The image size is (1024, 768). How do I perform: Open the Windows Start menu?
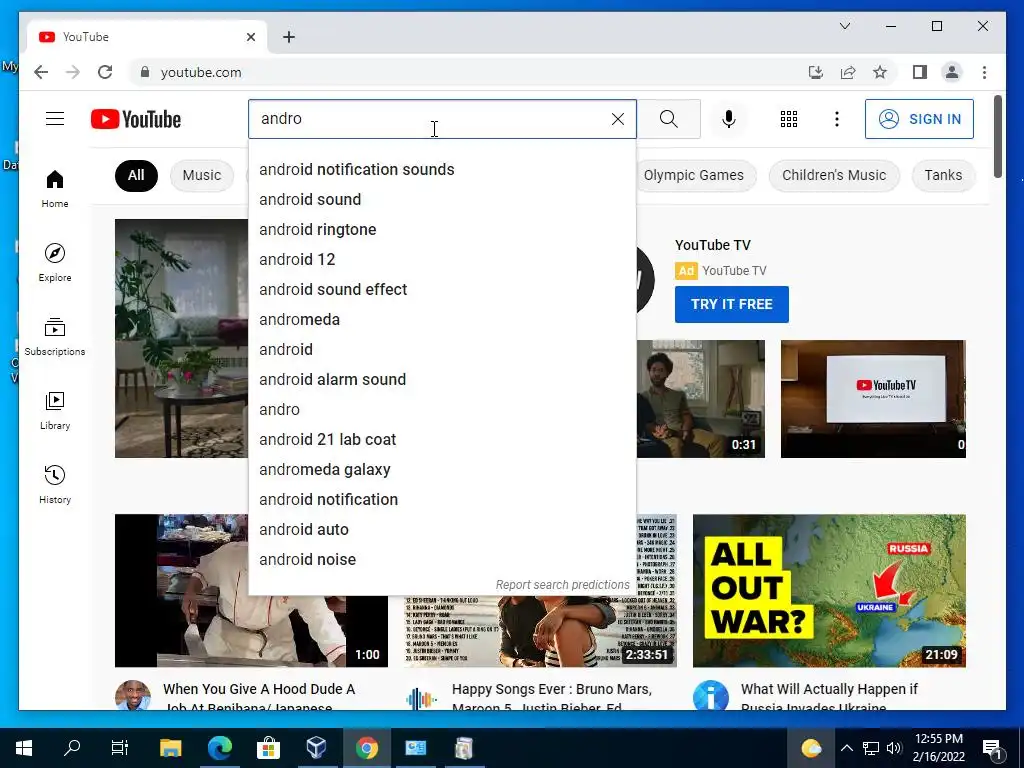pyautogui.click(x=24, y=748)
